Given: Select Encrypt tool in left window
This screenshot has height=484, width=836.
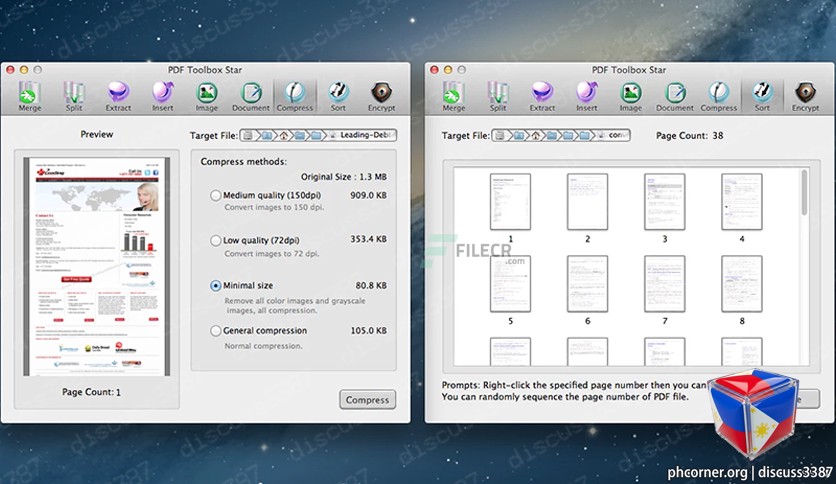Looking at the screenshot, I should (382, 96).
